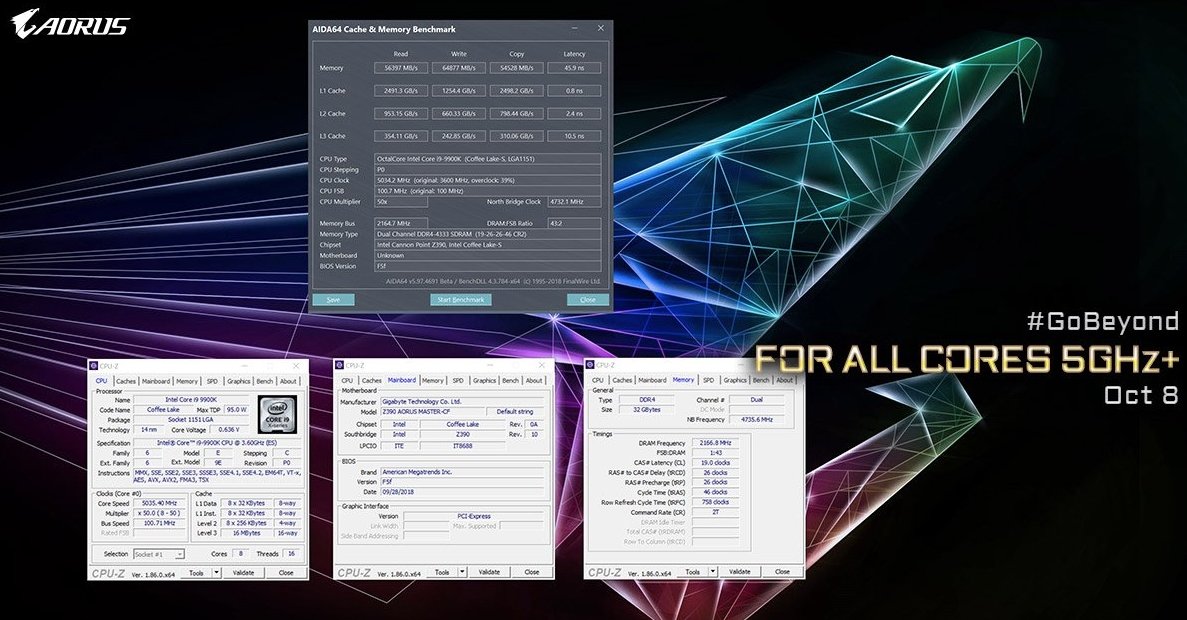Click the Memory Latency value 45.9 ns
Screen dimensions: 1187x620
click(575, 68)
